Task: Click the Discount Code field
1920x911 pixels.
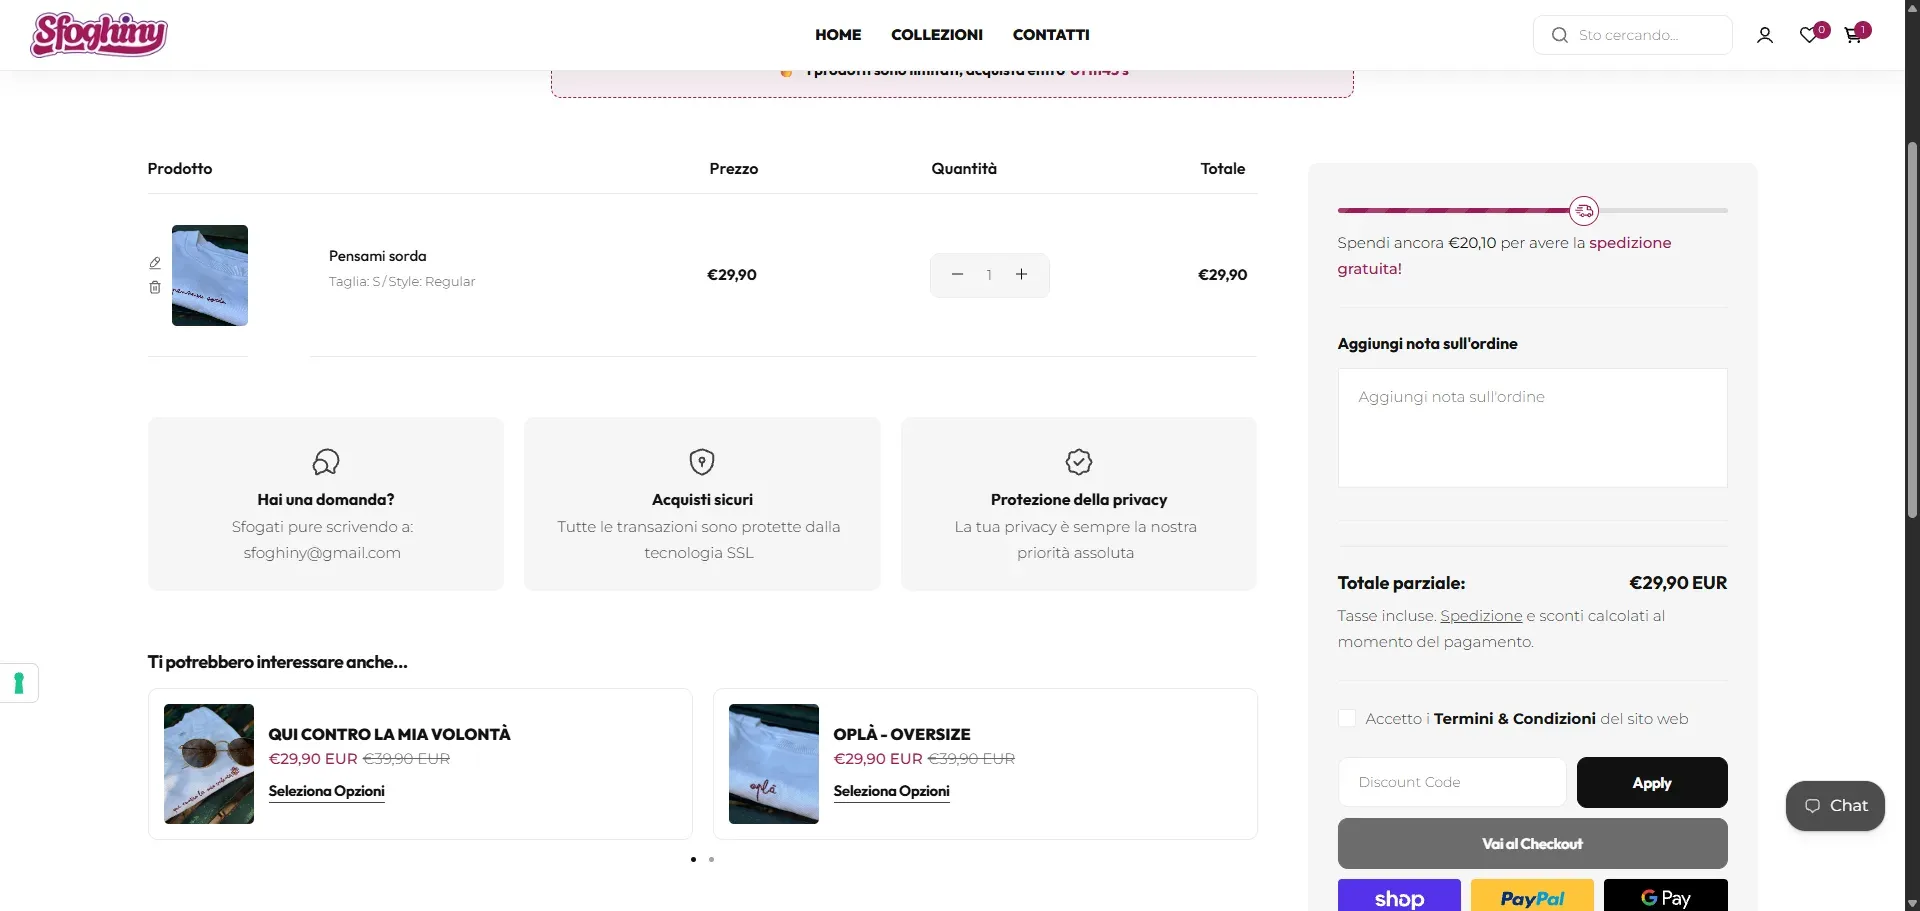Action: (x=1452, y=782)
